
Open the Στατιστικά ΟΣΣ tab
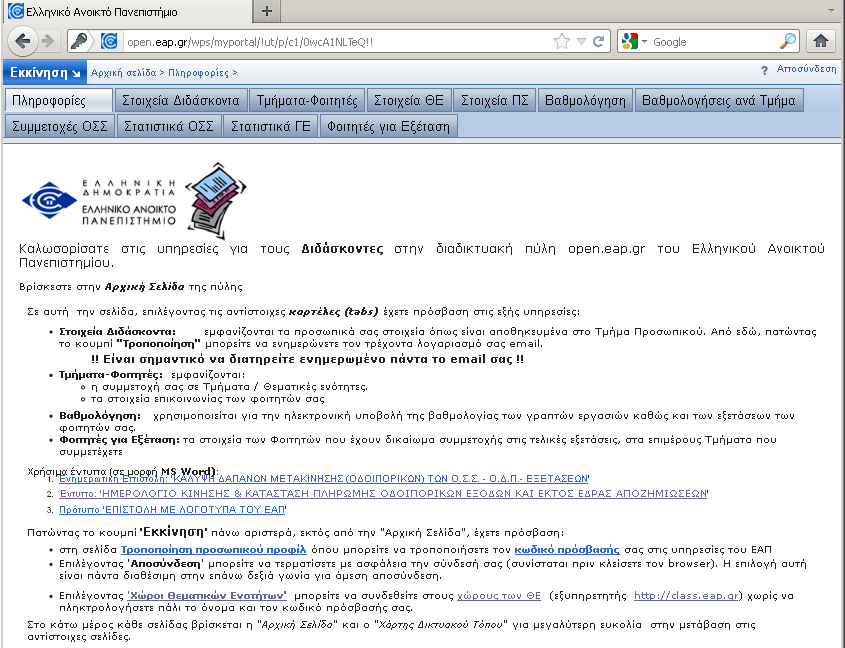169,126
